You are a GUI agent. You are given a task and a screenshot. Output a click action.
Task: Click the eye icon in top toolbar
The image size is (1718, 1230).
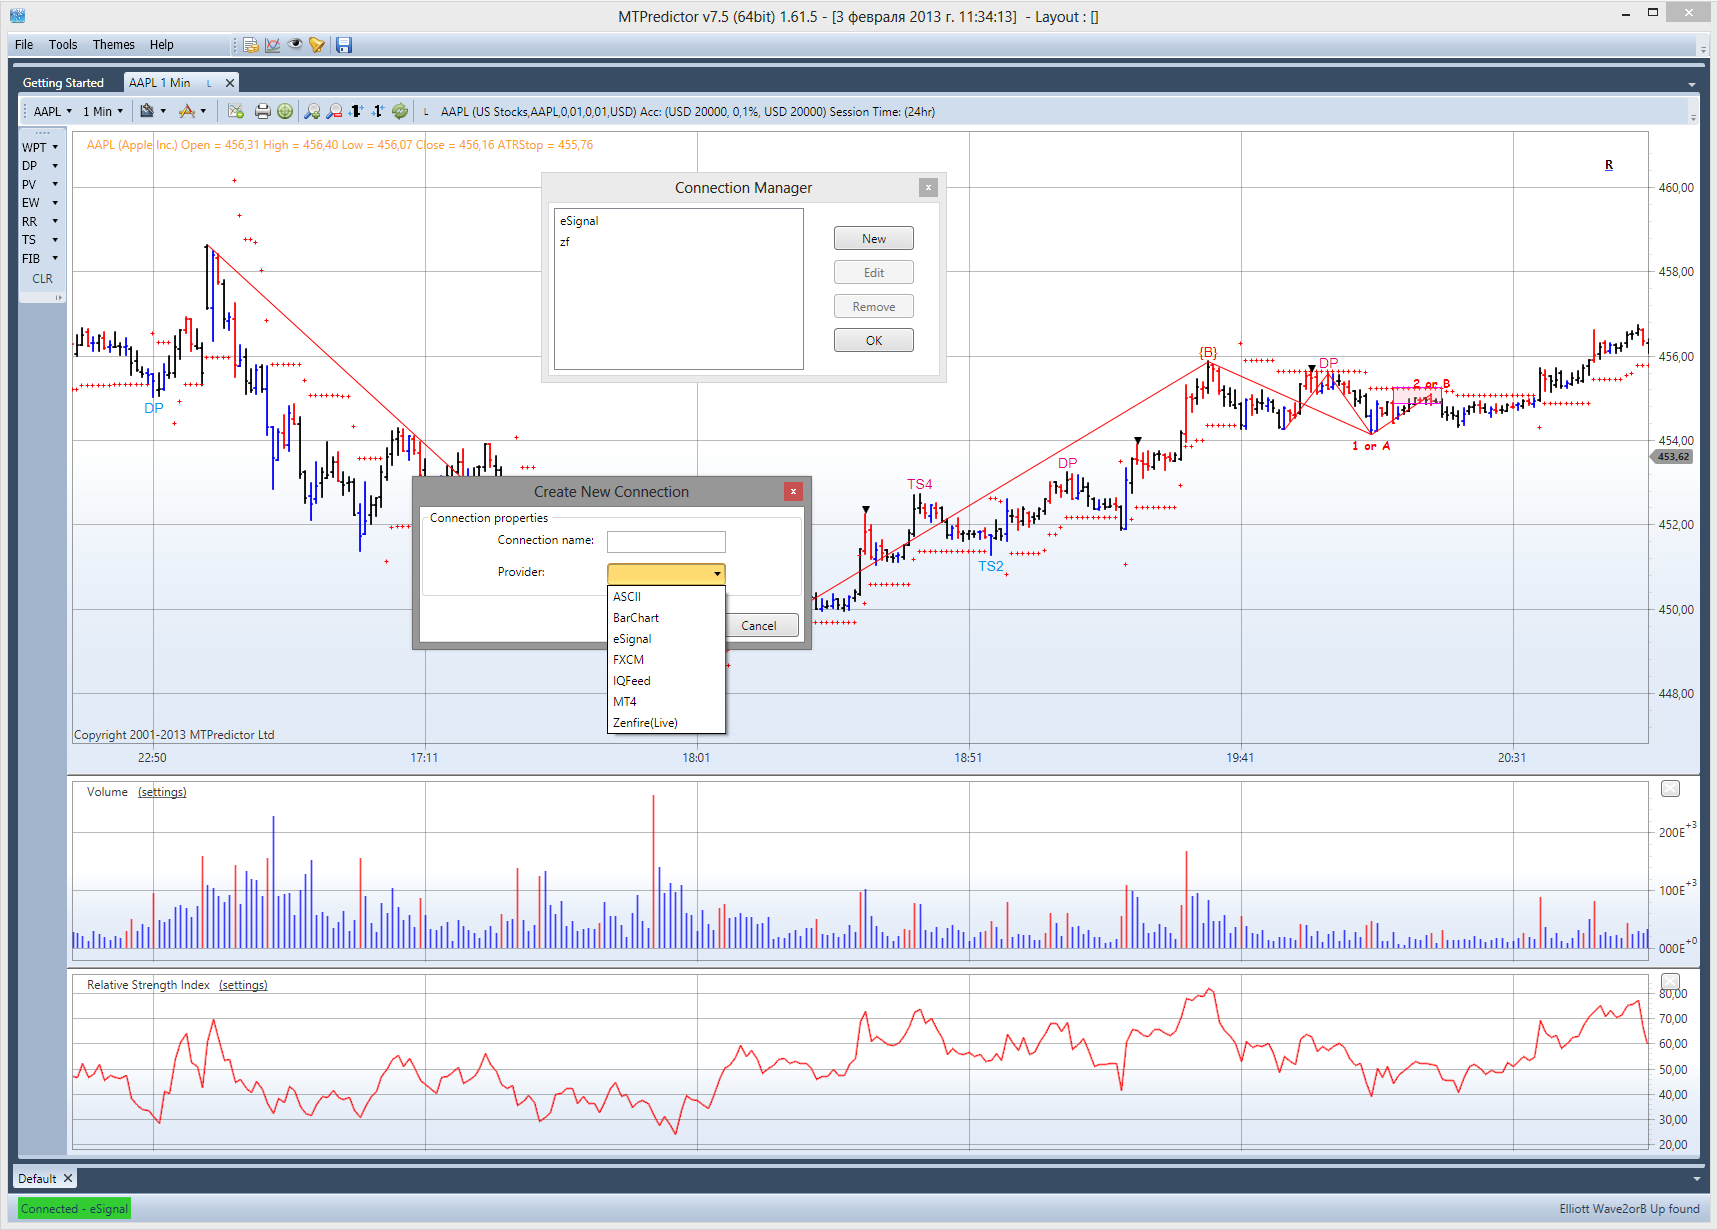(295, 45)
